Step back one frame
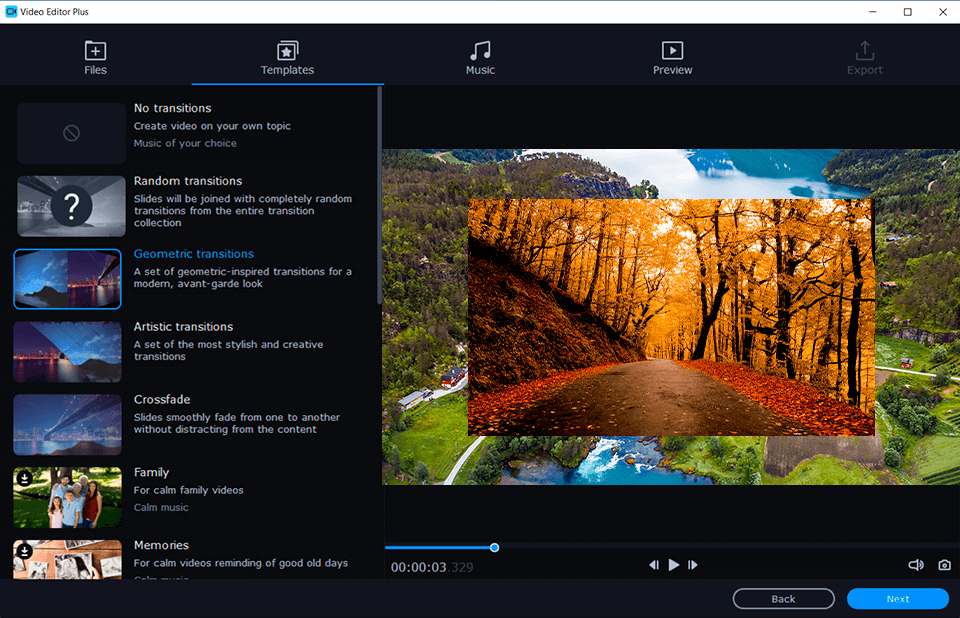 653,564
